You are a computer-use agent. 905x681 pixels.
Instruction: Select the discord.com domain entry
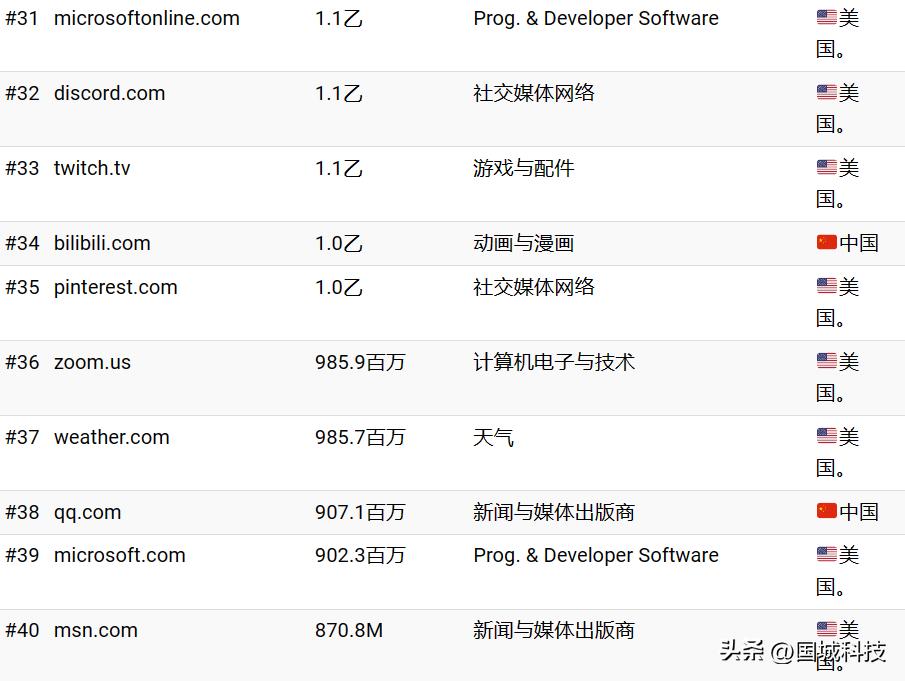point(109,92)
